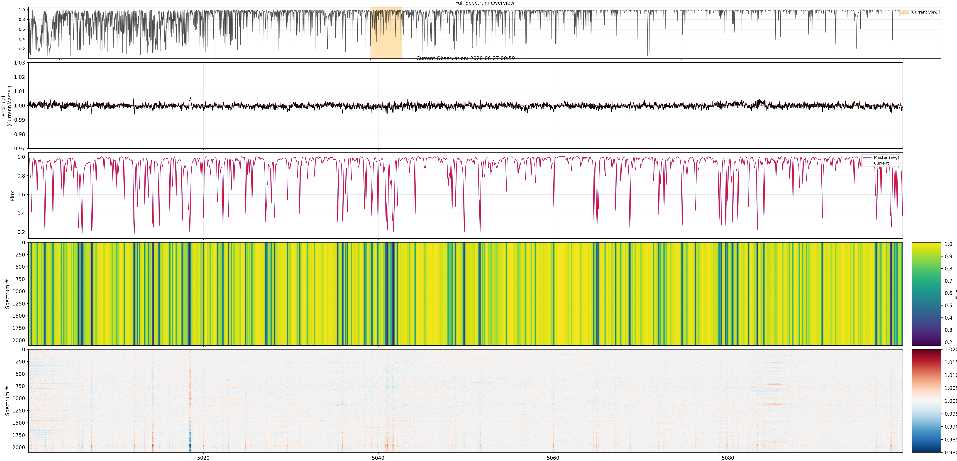Click the 5080 tick label on bottom axis
The image size is (957, 461).
point(727,458)
